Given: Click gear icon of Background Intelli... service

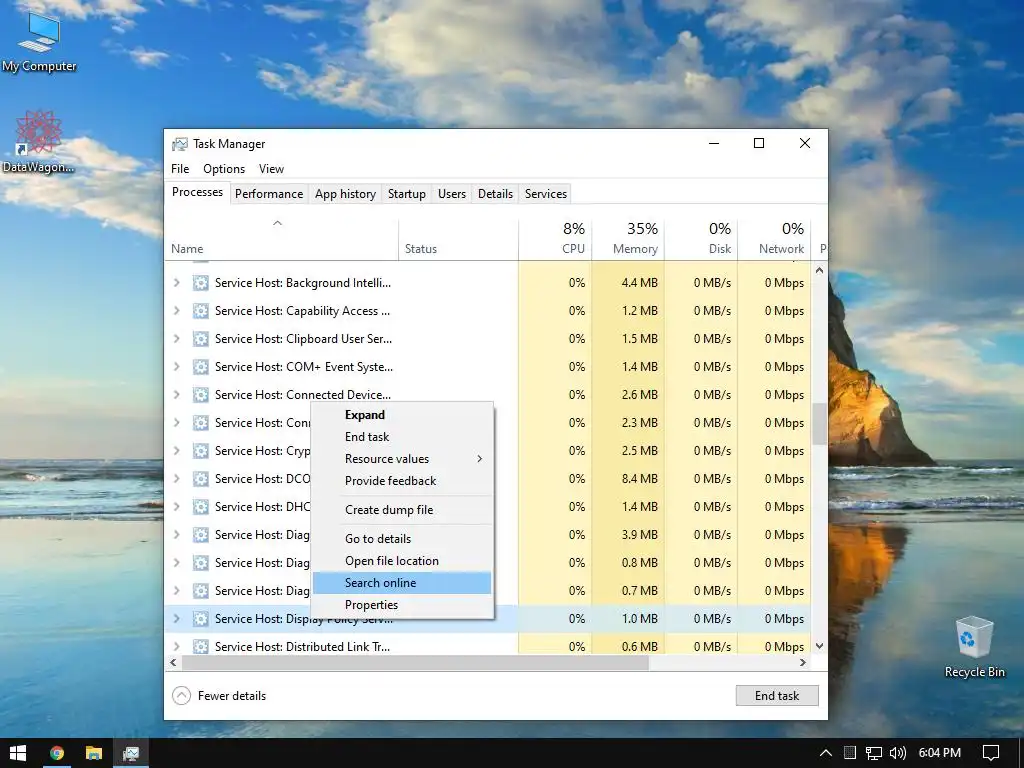Looking at the screenshot, I should [x=200, y=283].
